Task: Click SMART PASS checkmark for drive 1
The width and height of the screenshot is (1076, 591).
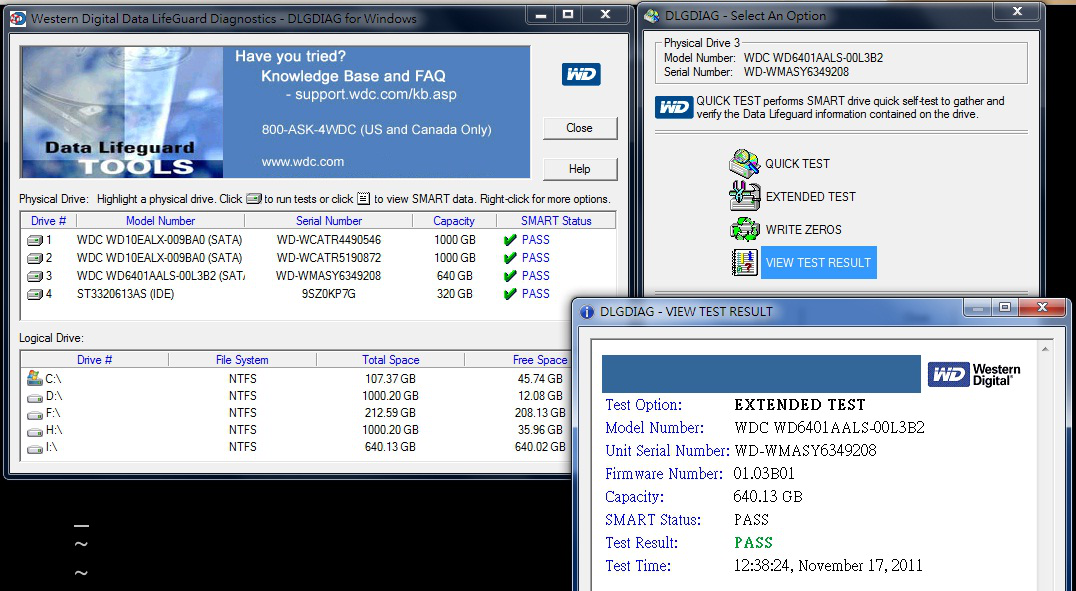Action: click(509, 240)
